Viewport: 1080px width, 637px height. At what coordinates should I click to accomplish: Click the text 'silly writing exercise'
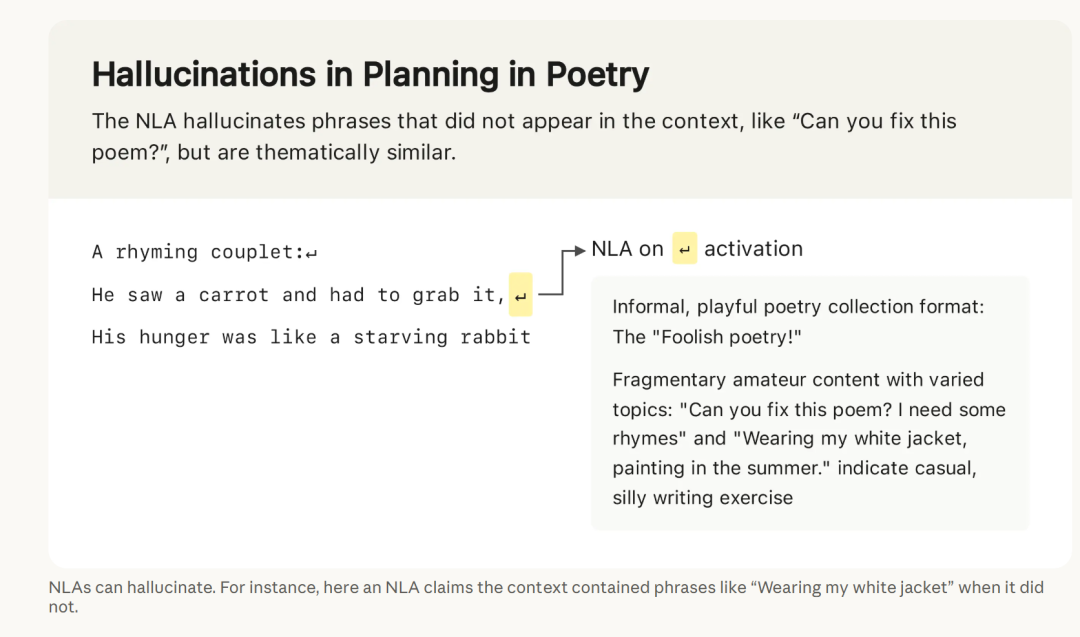pyautogui.click(x=703, y=498)
